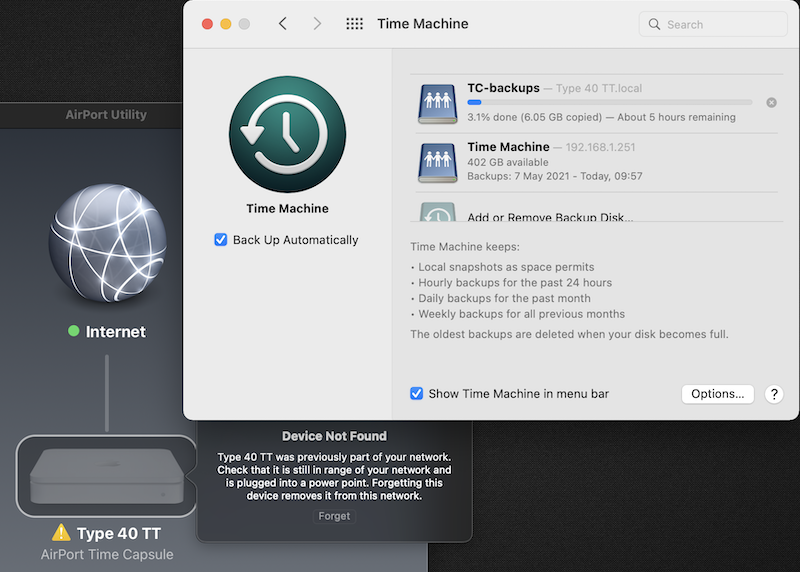The height and width of the screenshot is (572, 800).
Task: Close the Time Machine preferences window
Action: [207, 24]
